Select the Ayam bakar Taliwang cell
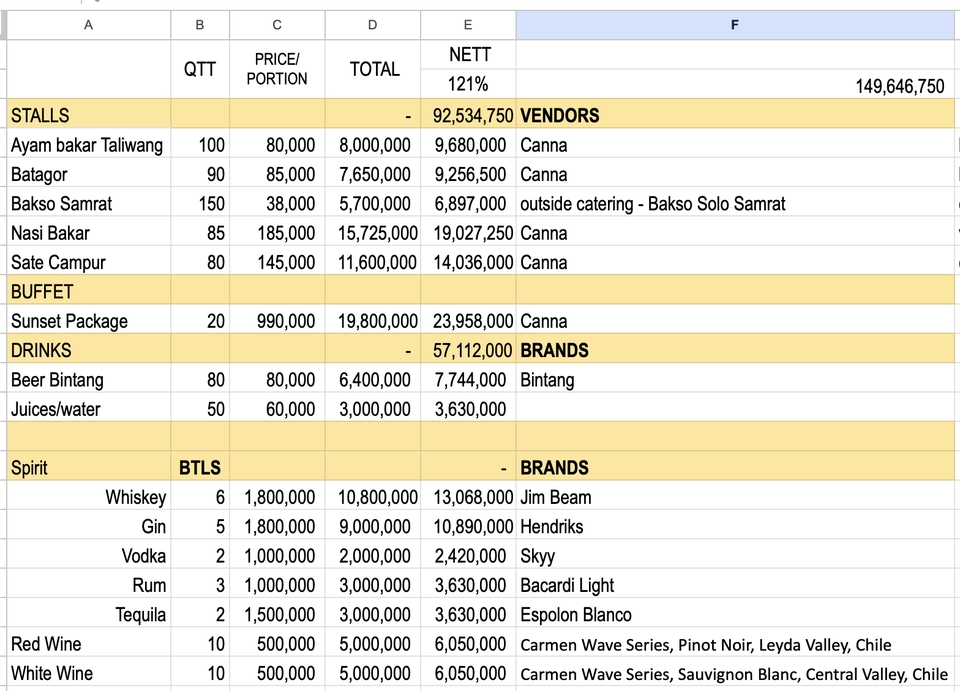Screen dimensions: 960x691 coord(88,143)
